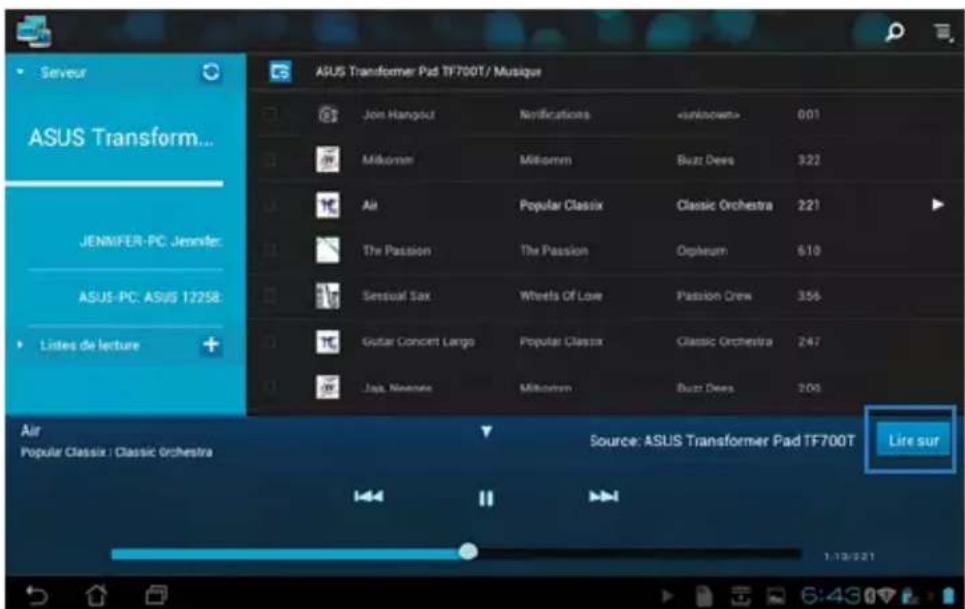Click the Wheels Of Love album name
This screenshot has width=965, height=609.
(561, 297)
